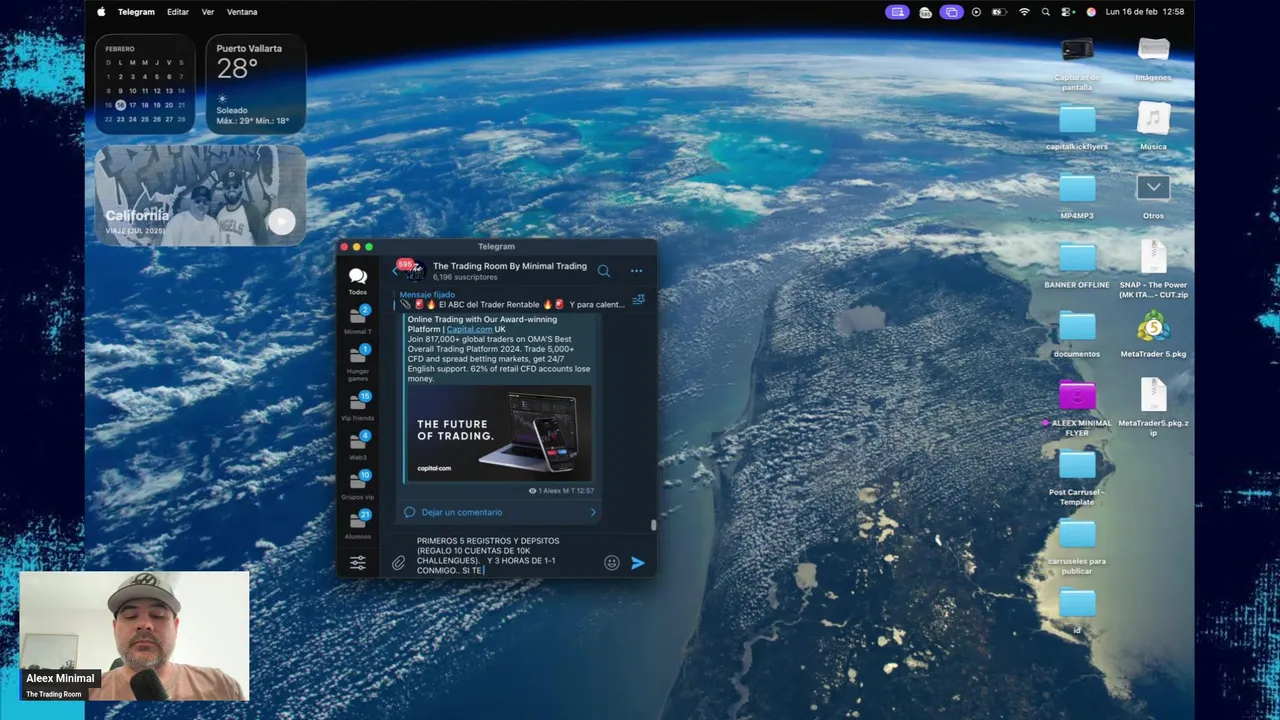Select the Música desktop stack
This screenshot has height=720, width=1280.
(1153, 126)
